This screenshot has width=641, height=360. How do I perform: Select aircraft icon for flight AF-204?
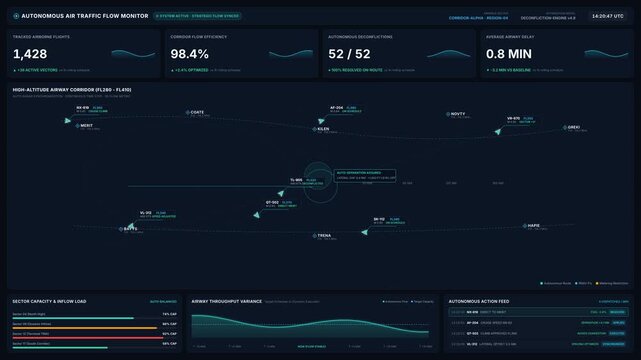click(321, 121)
